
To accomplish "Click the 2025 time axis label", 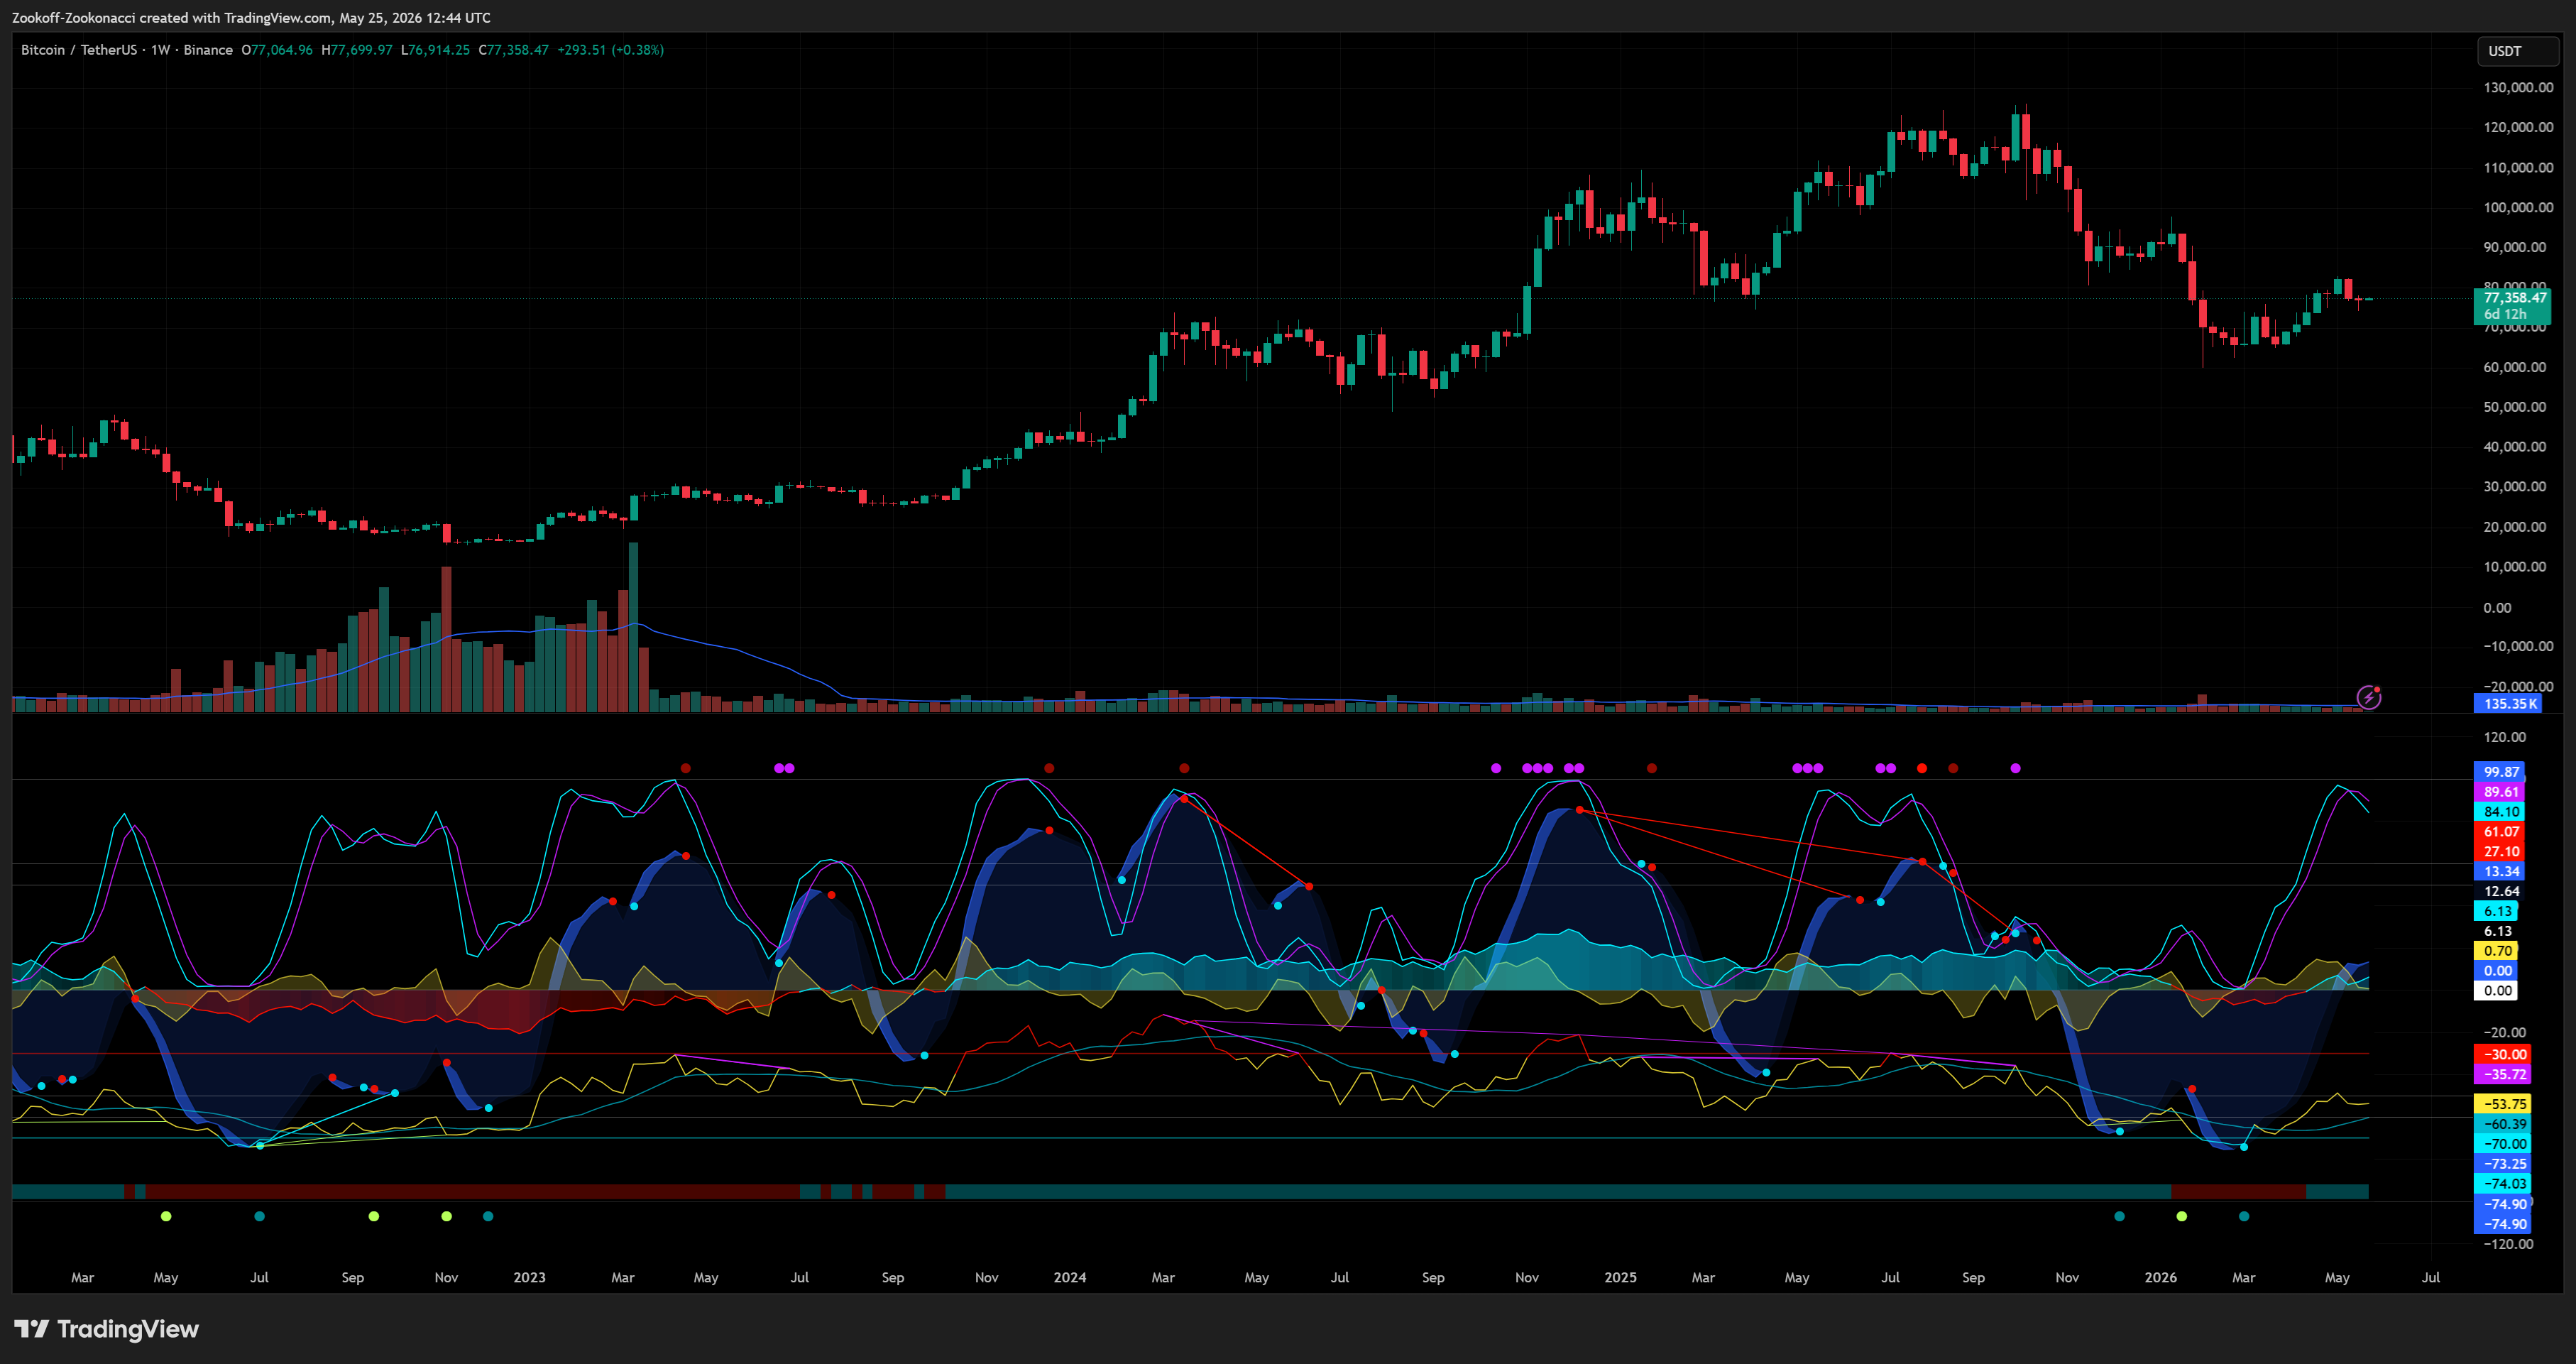I will [1620, 1277].
